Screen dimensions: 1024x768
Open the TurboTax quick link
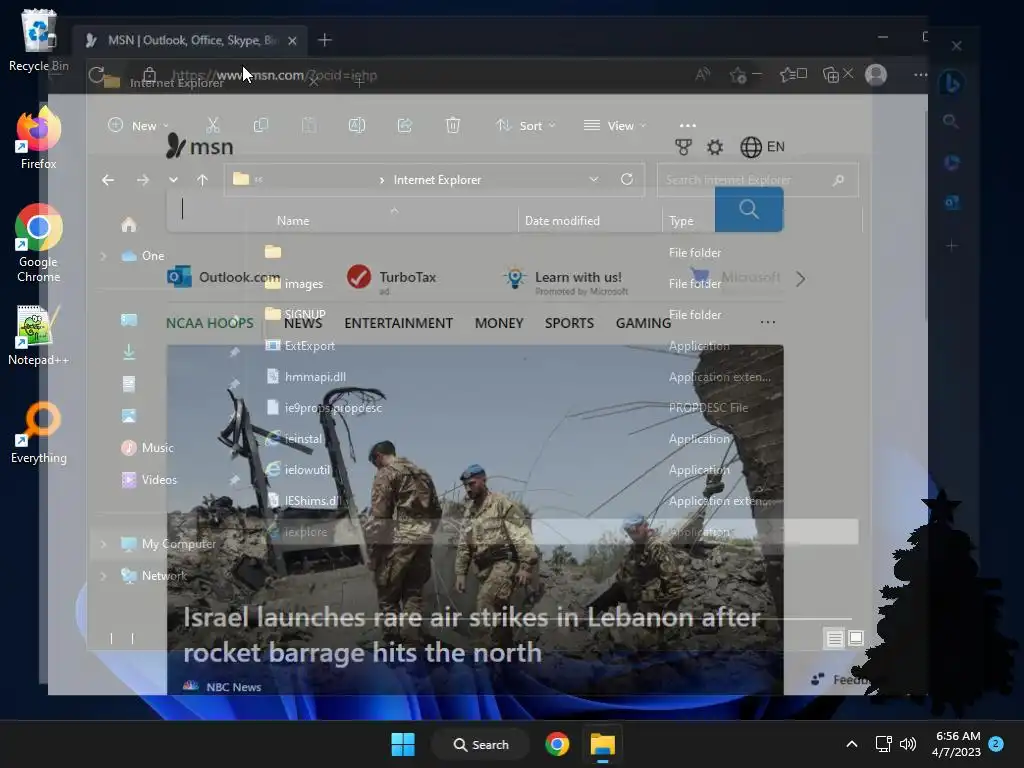tap(392, 278)
